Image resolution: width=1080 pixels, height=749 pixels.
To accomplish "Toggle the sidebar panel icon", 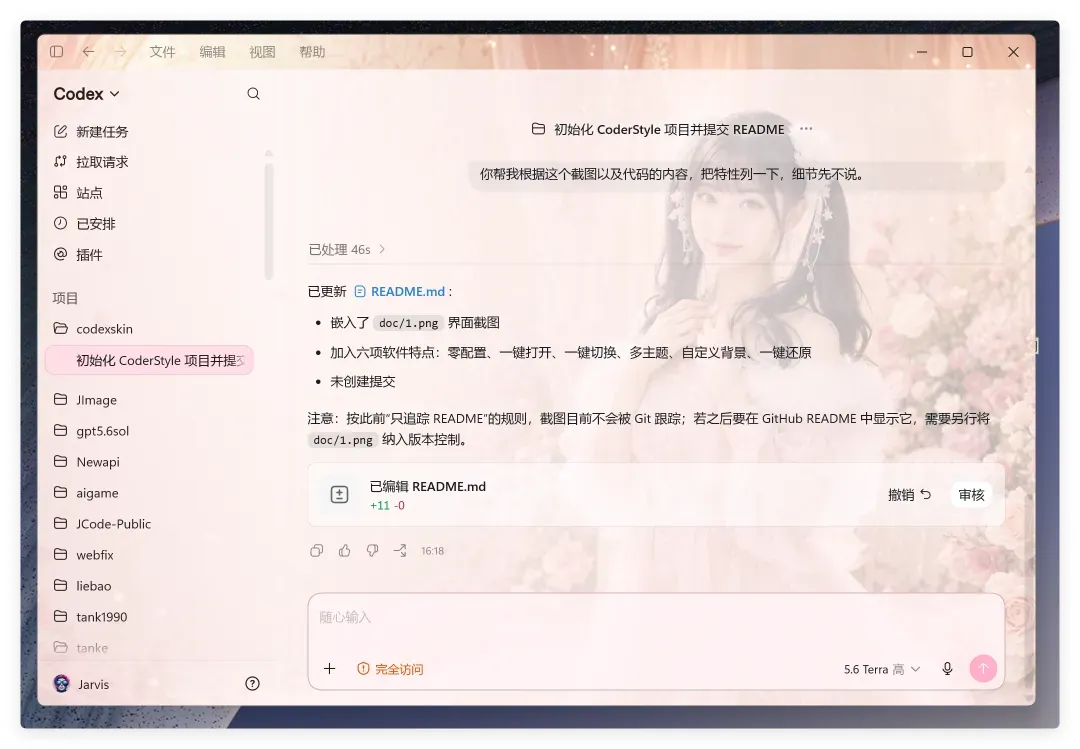I will click(x=57, y=52).
